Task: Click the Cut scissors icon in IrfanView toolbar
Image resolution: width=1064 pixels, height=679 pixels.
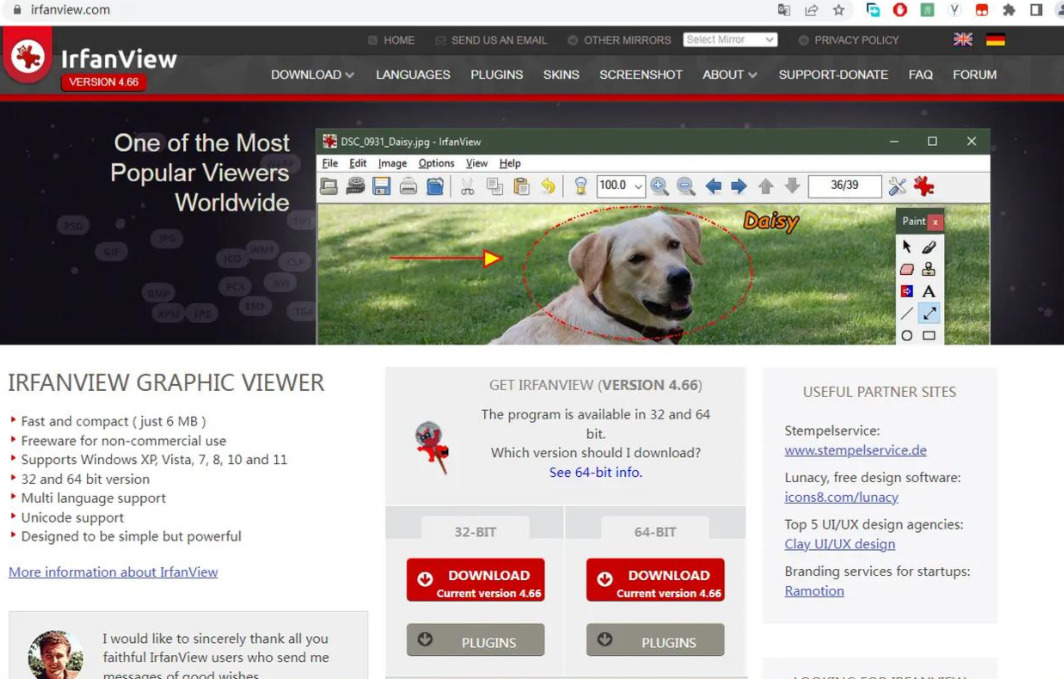Action: tap(468, 186)
